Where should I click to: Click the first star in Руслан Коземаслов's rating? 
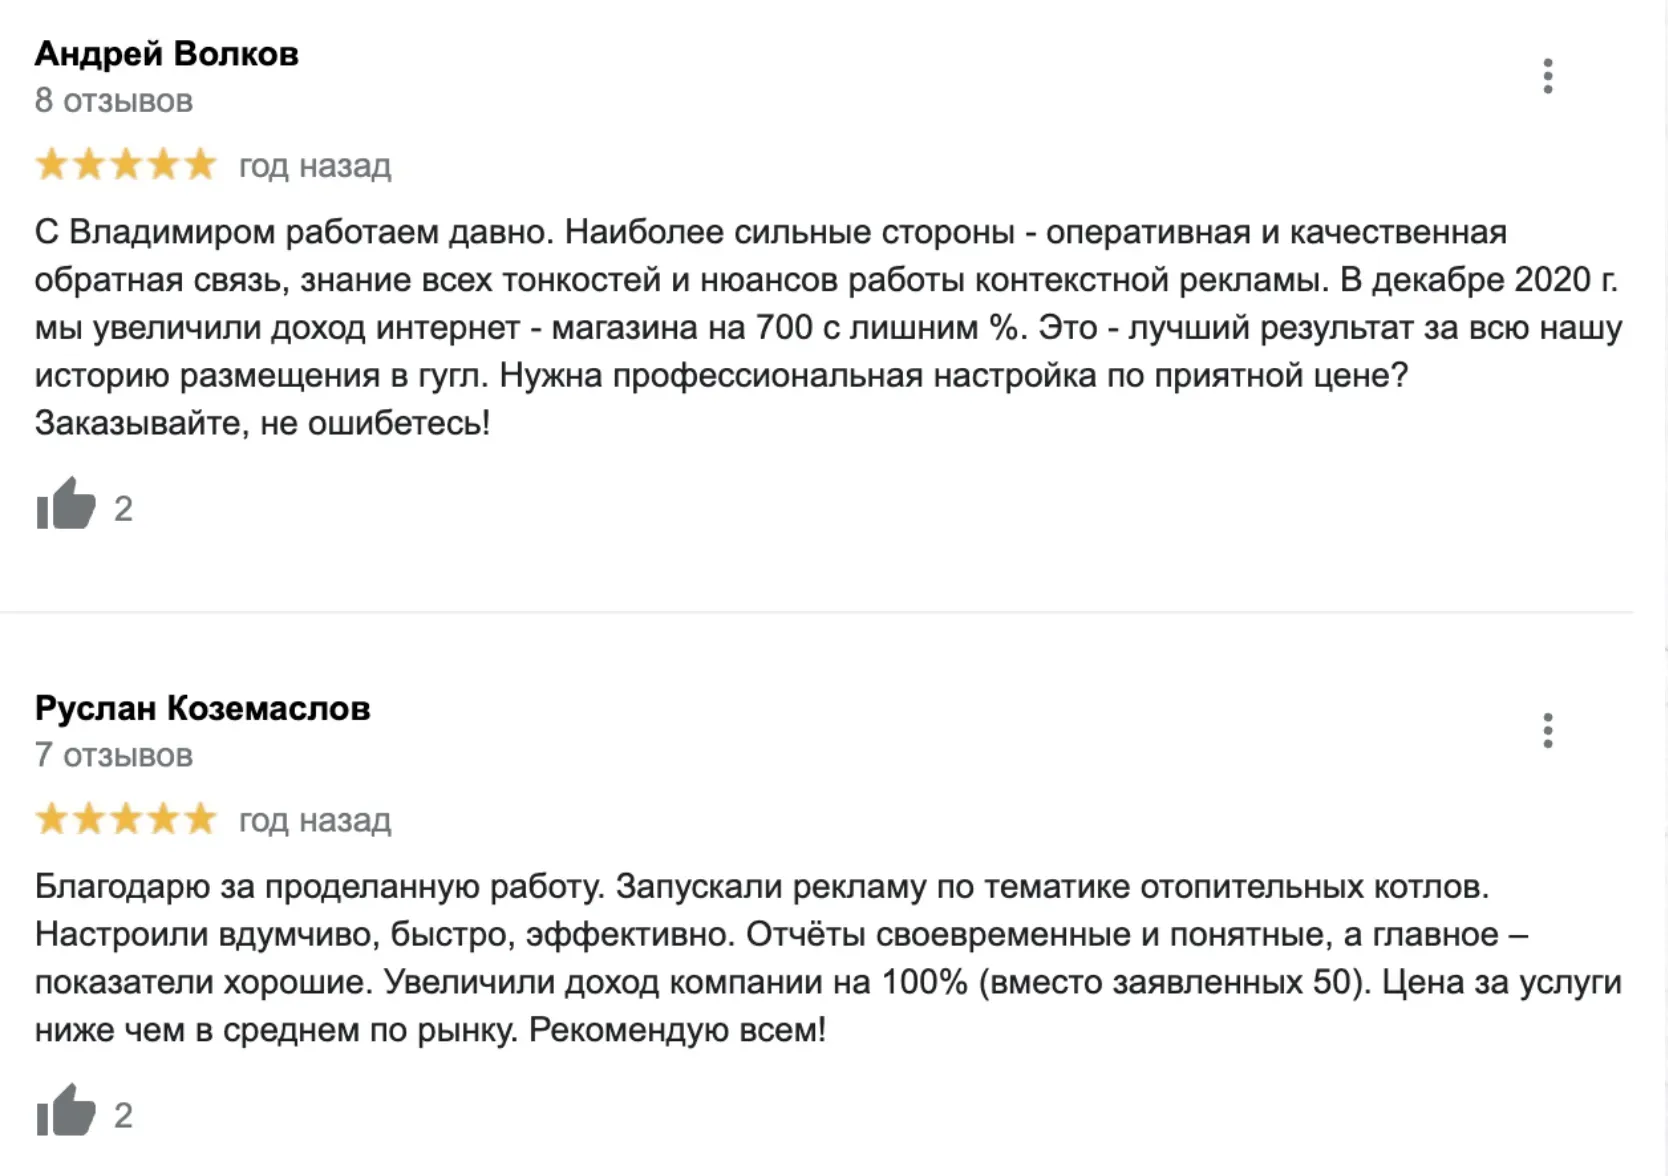(51, 819)
